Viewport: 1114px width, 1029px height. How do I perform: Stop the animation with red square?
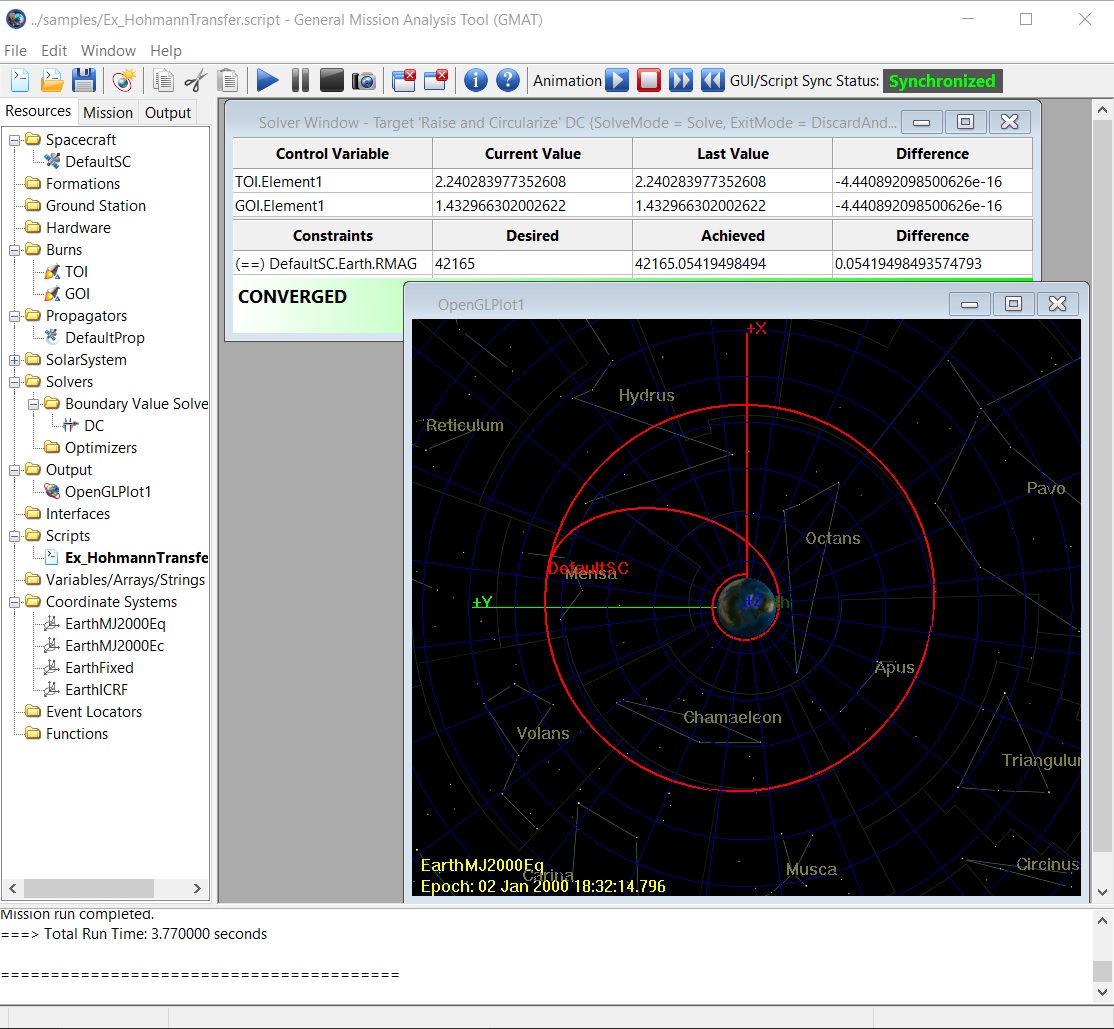point(649,81)
